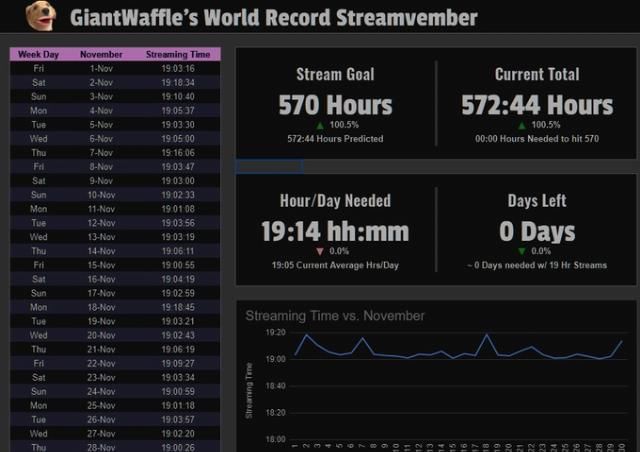Click the GiantWaffle's World Record Streamvember title
The width and height of the screenshot is (640, 452).
coord(273,18)
